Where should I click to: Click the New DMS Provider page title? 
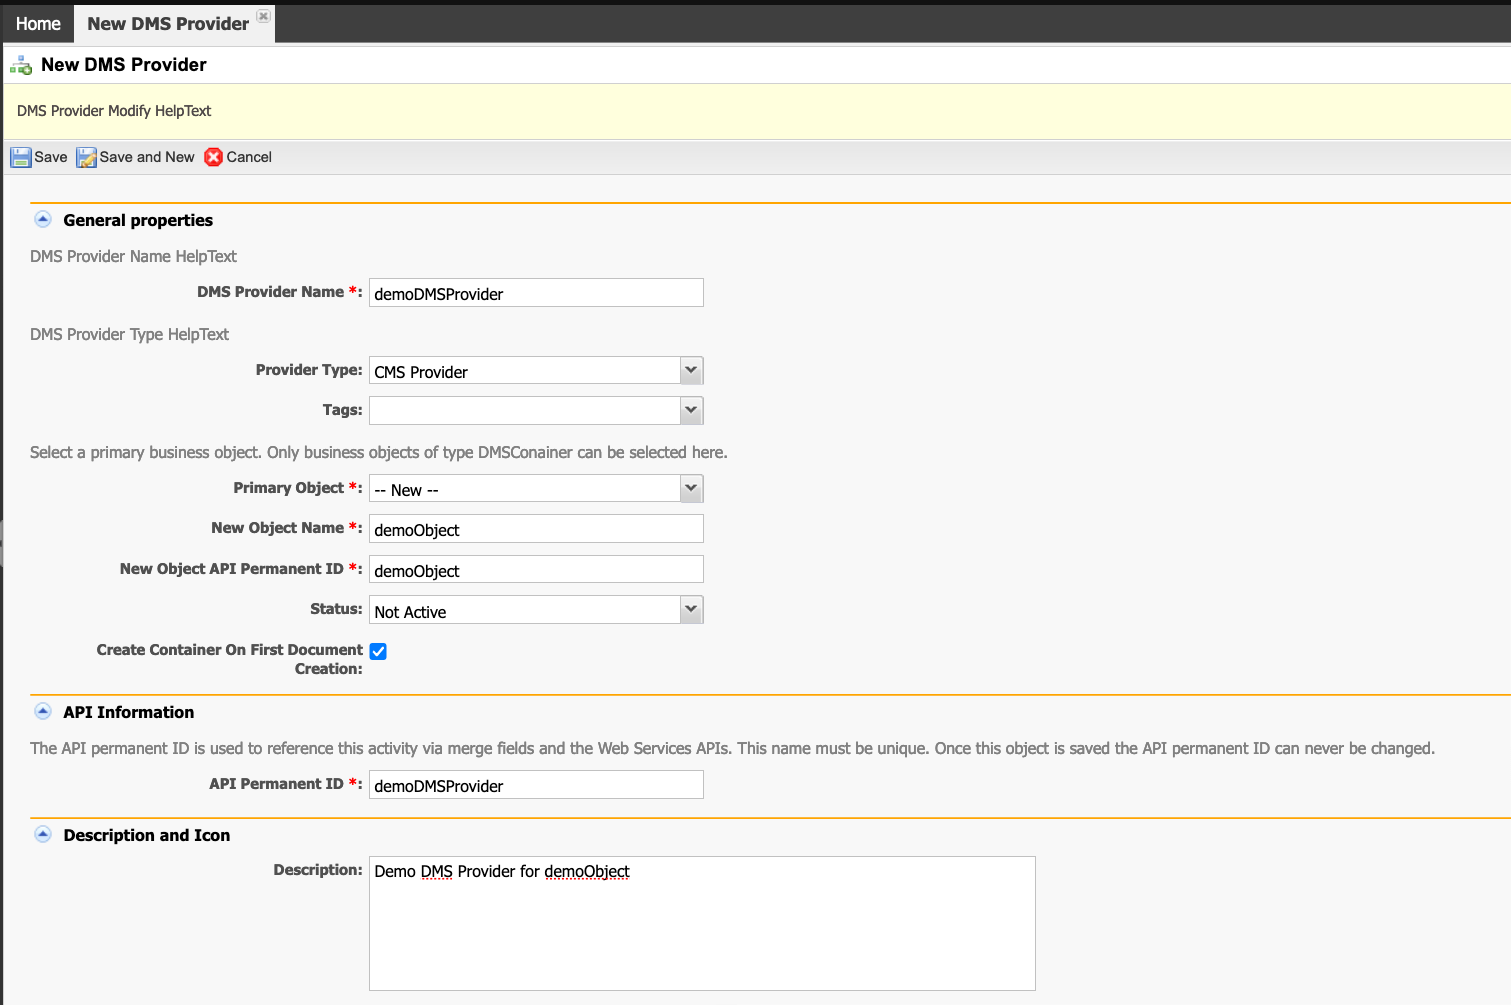tap(124, 65)
